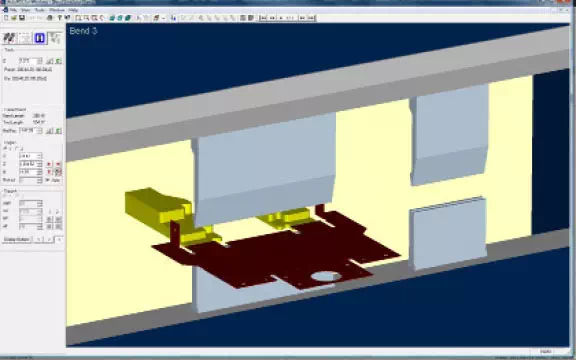Click the spinner arrows on the RefPos field
This screenshot has height=360, width=576.
[x=40, y=130]
